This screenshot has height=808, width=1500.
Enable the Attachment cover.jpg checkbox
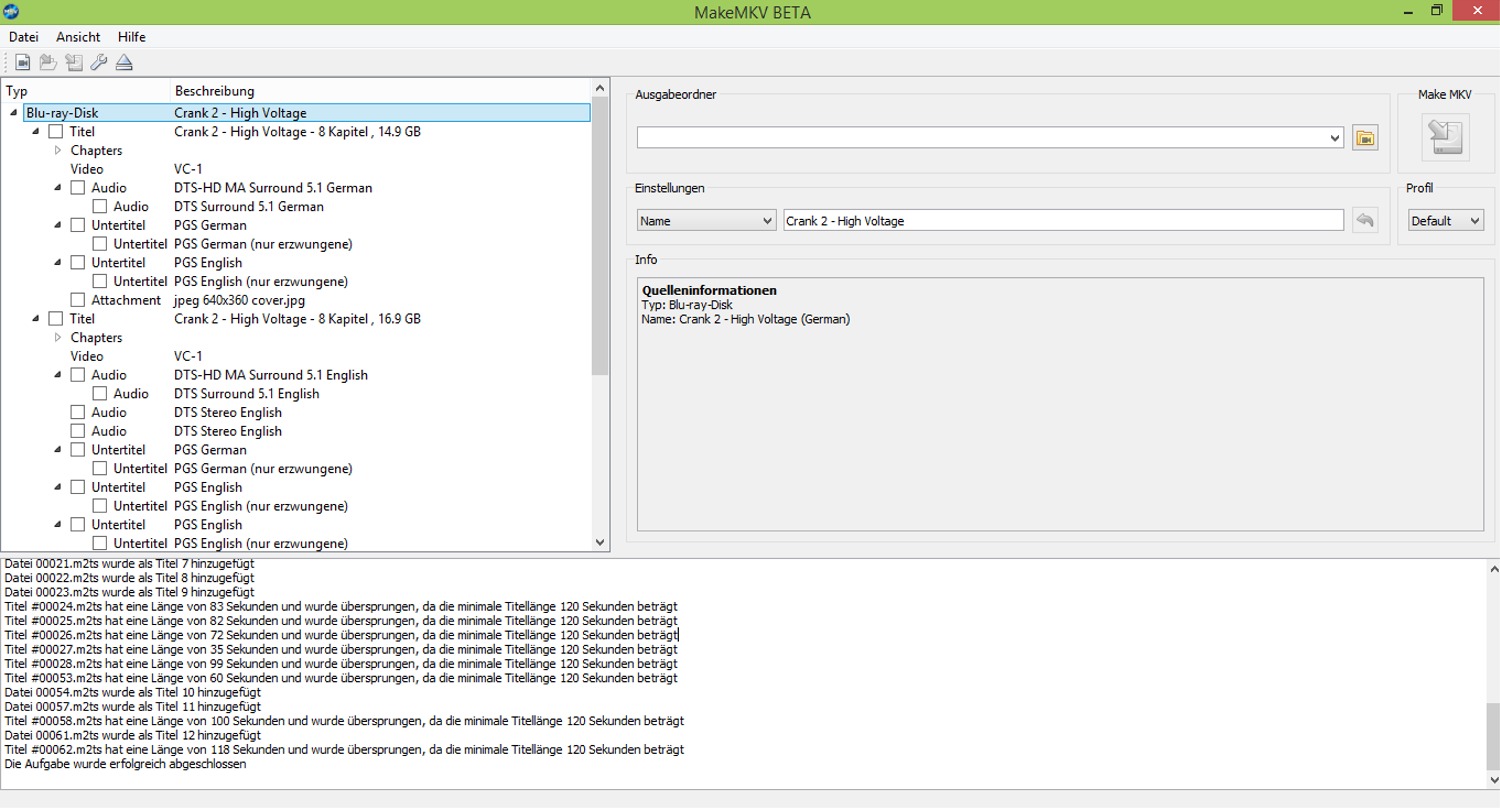pos(78,300)
